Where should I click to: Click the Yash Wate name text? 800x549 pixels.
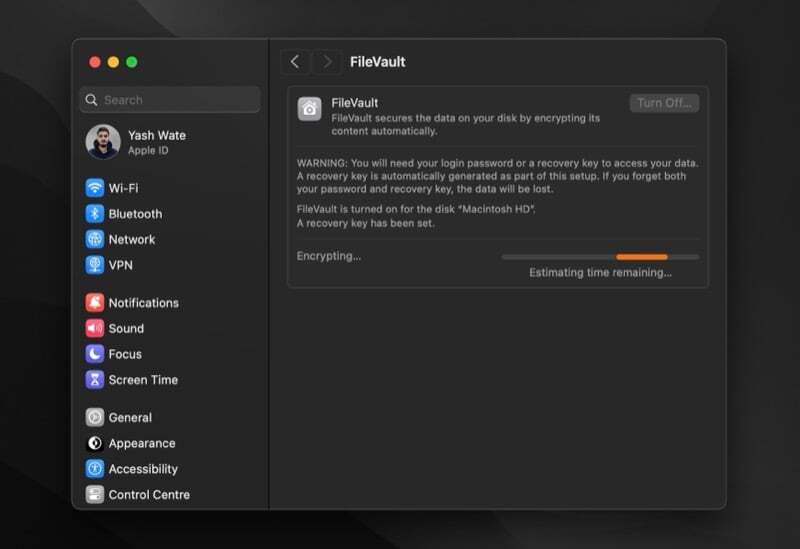click(157, 135)
